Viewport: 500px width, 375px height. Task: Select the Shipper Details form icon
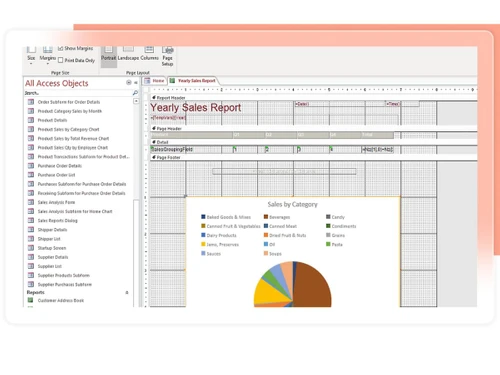[x=31, y=230]
